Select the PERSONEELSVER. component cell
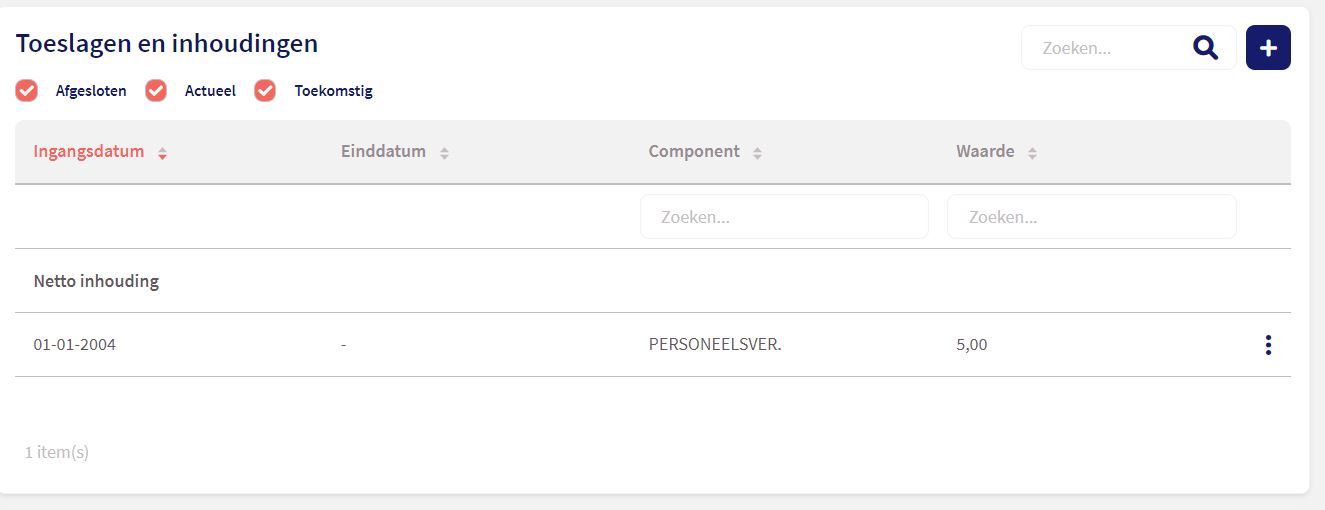Image resolution: width=1325 pixels, height=510 pixels. point(715,345)
